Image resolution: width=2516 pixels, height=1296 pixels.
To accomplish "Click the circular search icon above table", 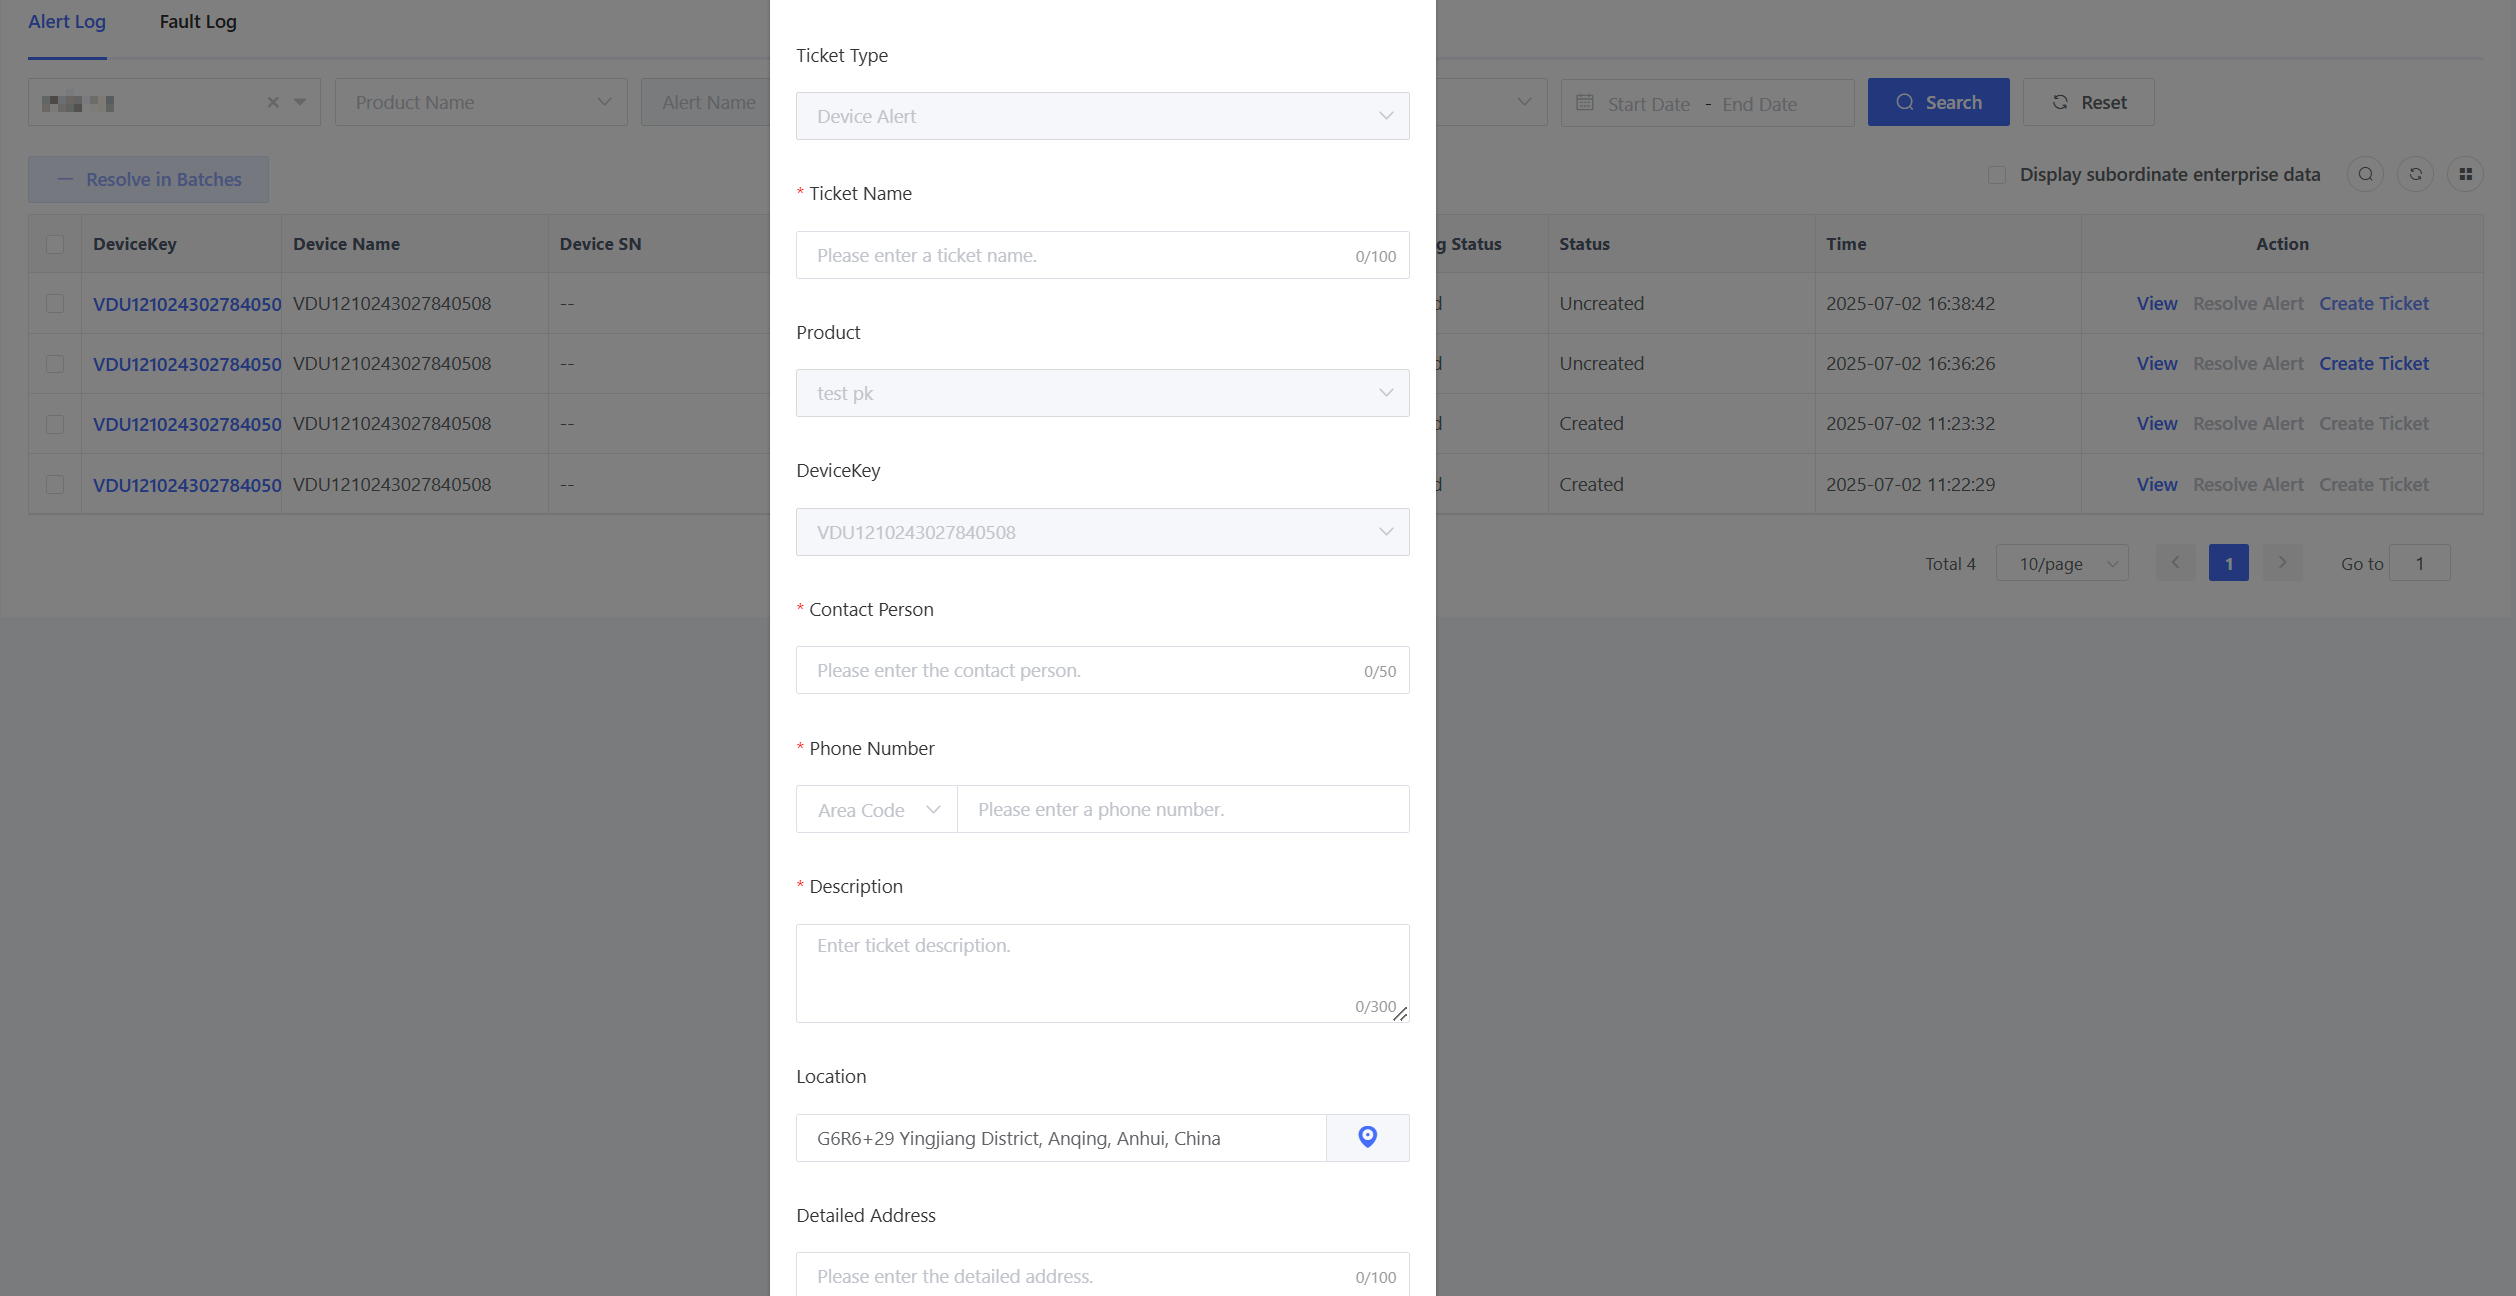I will pos(2365,174).
